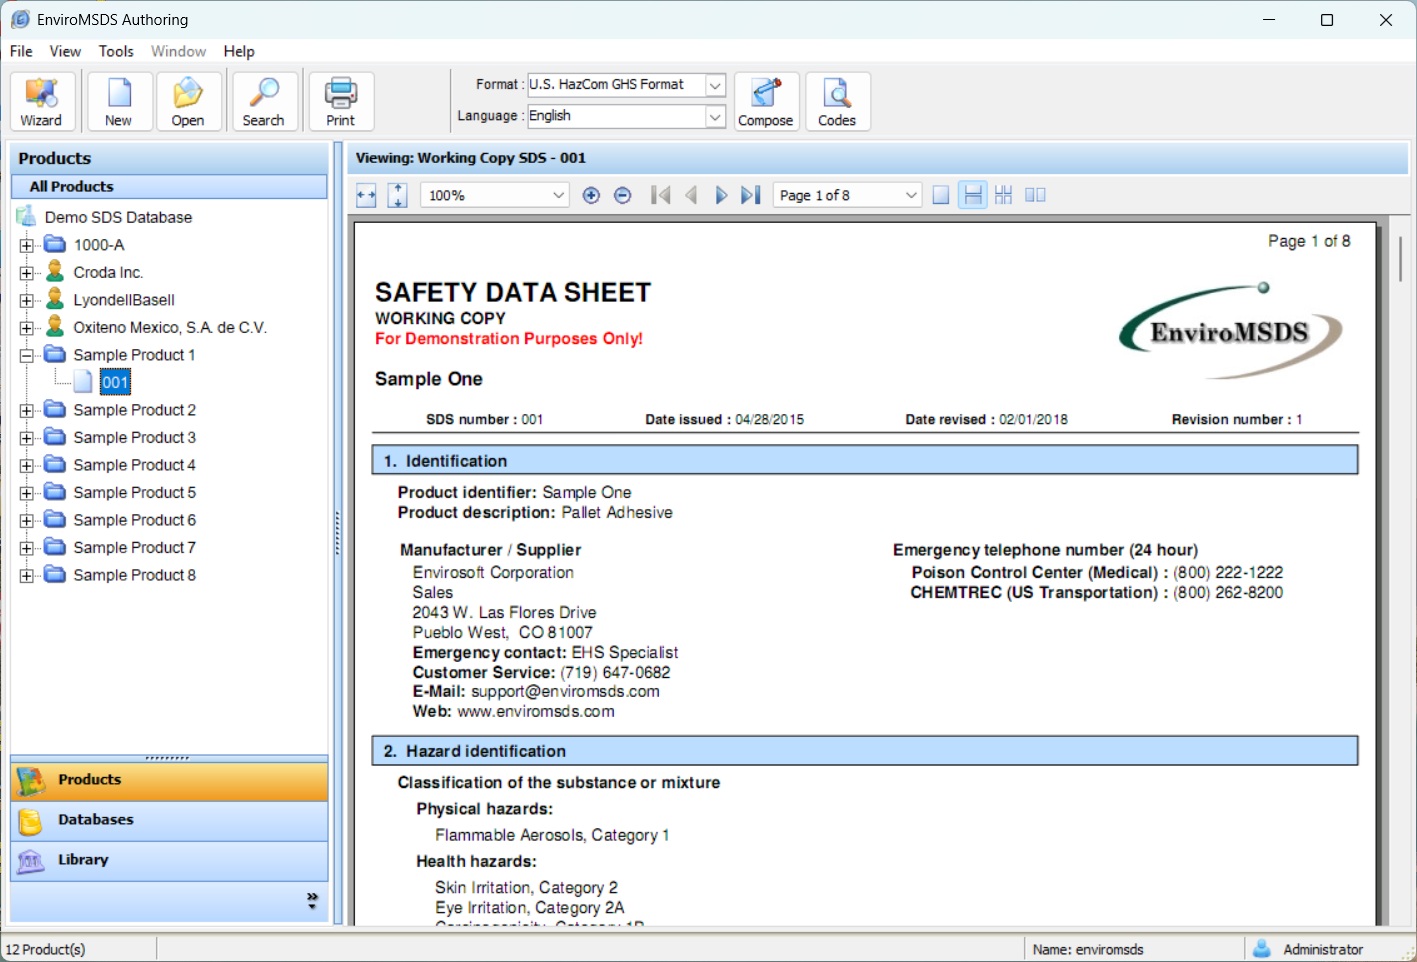
Task: Switch to continuous page view
Action: pos(972,195)
